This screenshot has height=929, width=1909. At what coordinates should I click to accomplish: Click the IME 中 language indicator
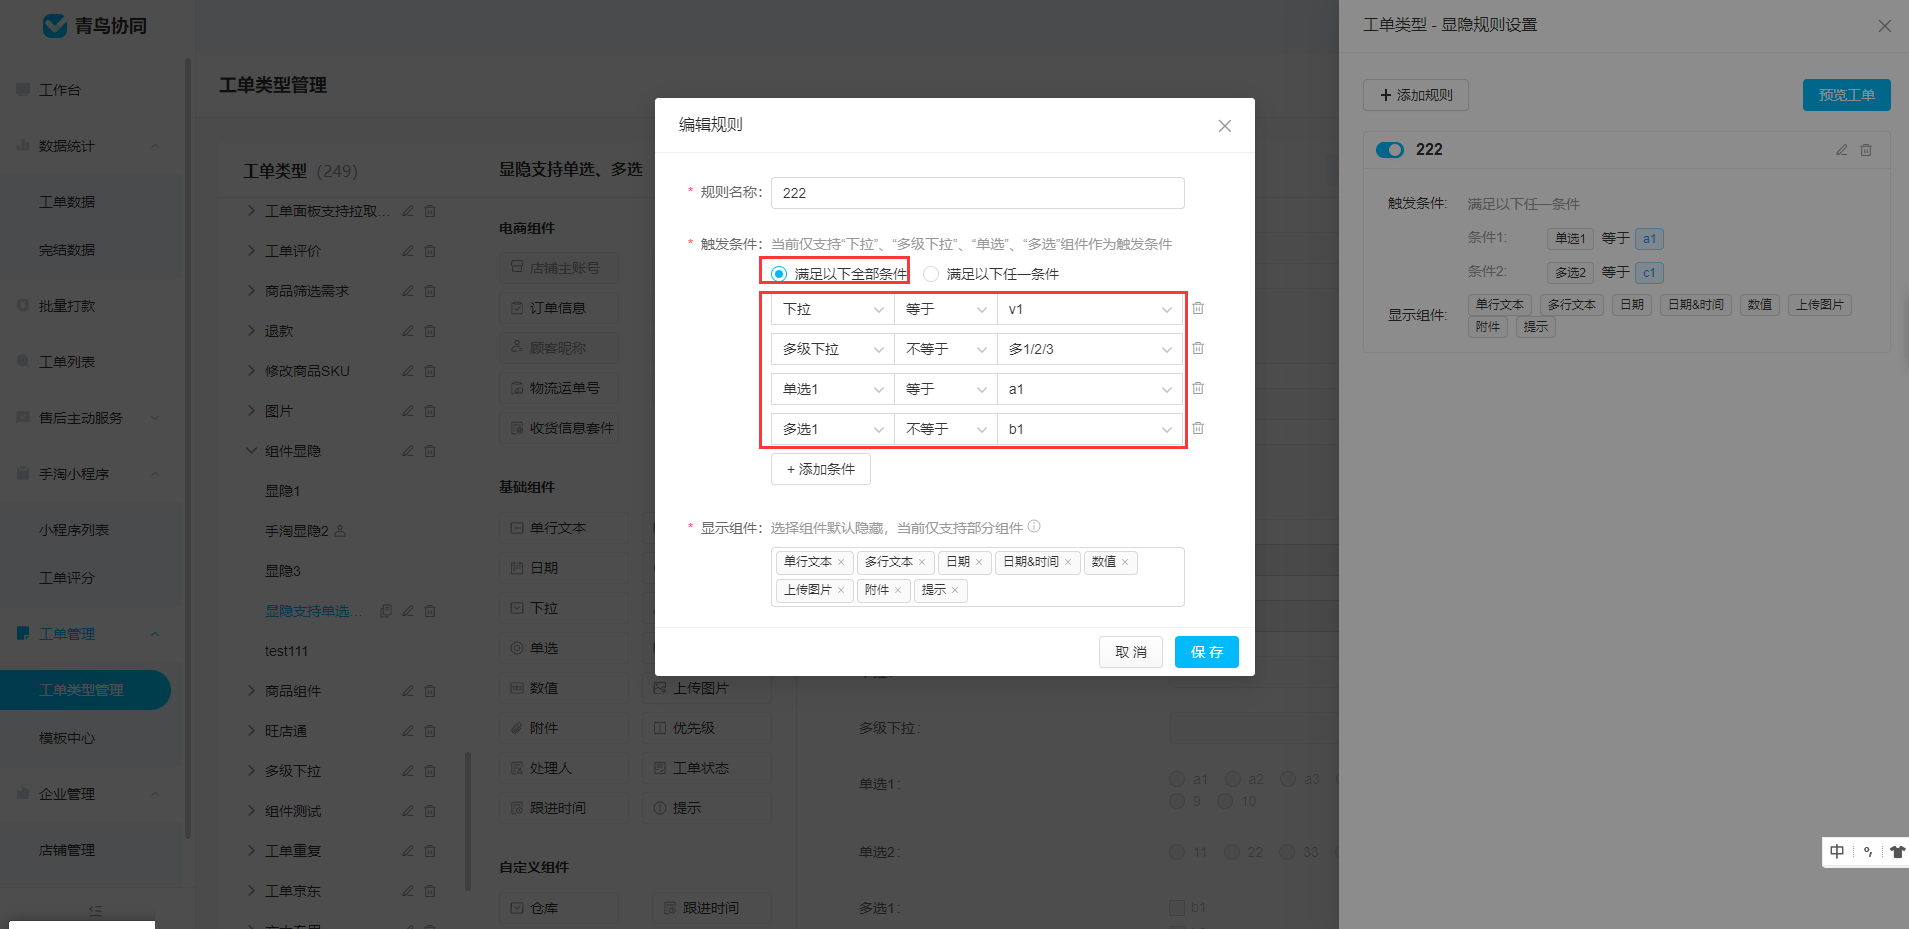(x=1837, y=852)
